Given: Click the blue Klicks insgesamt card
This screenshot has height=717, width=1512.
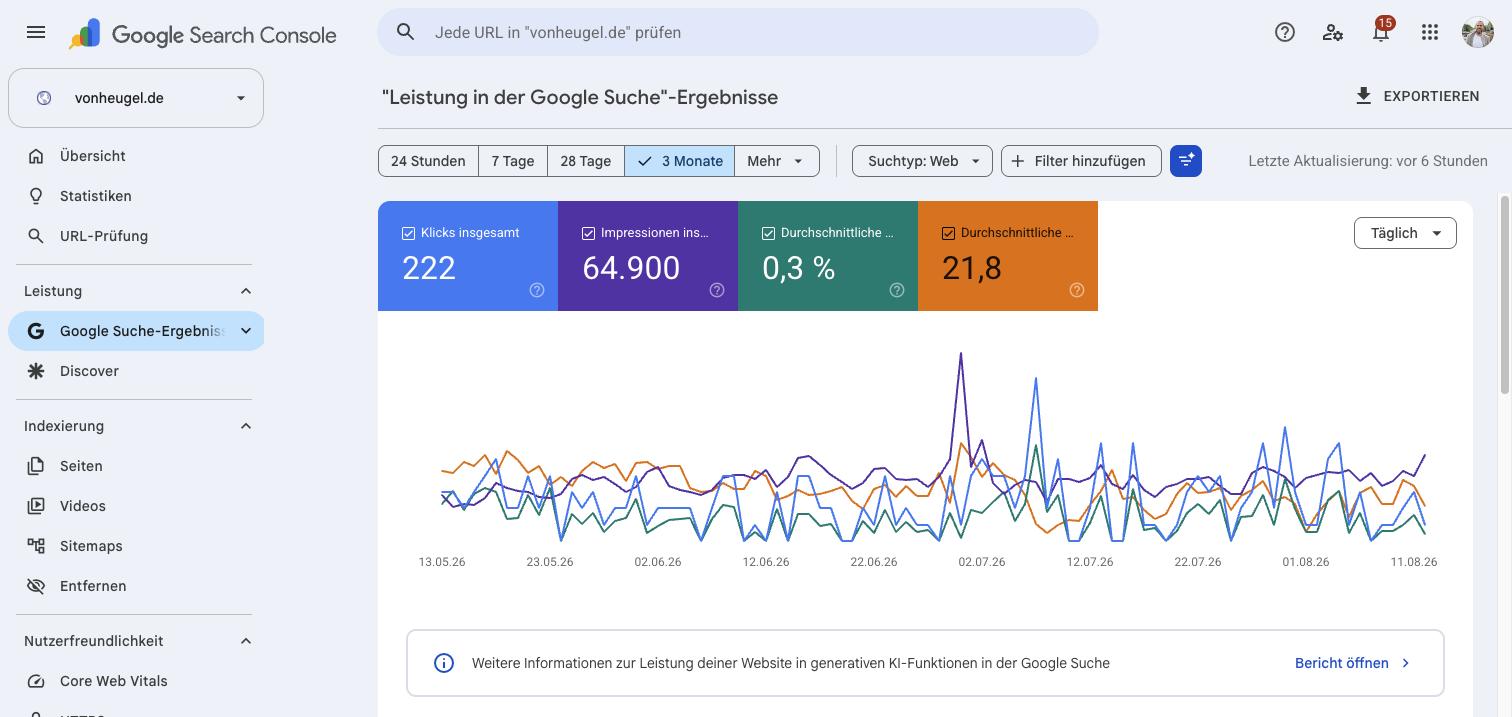Looking at the screenshot, I should [468, 256].
